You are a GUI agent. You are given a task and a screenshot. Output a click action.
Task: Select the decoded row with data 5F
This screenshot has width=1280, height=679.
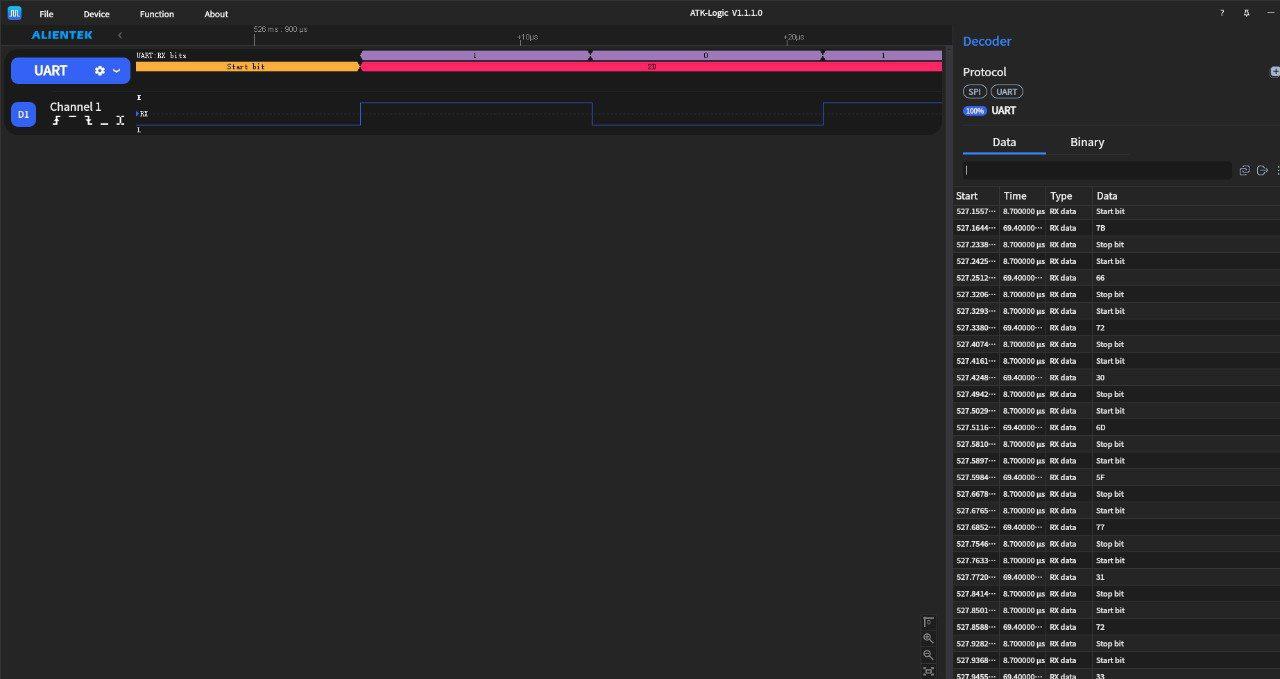click(1116, 477)
